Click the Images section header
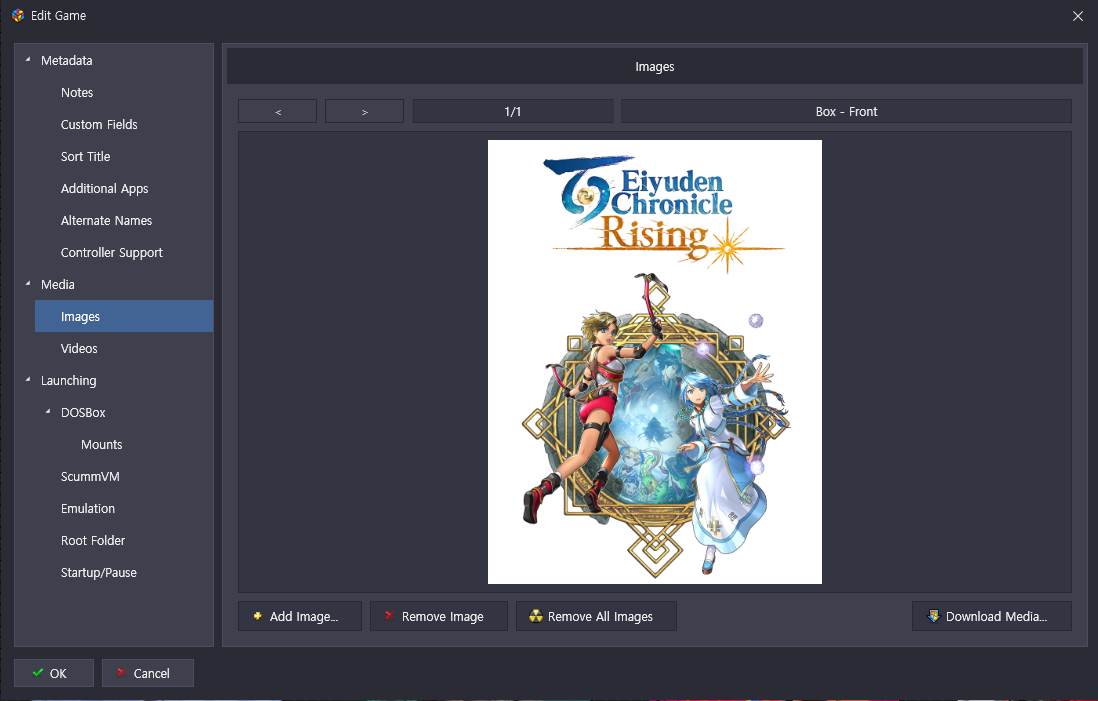This screenshot has width=1098, height=701. click(x=655, y=67)
